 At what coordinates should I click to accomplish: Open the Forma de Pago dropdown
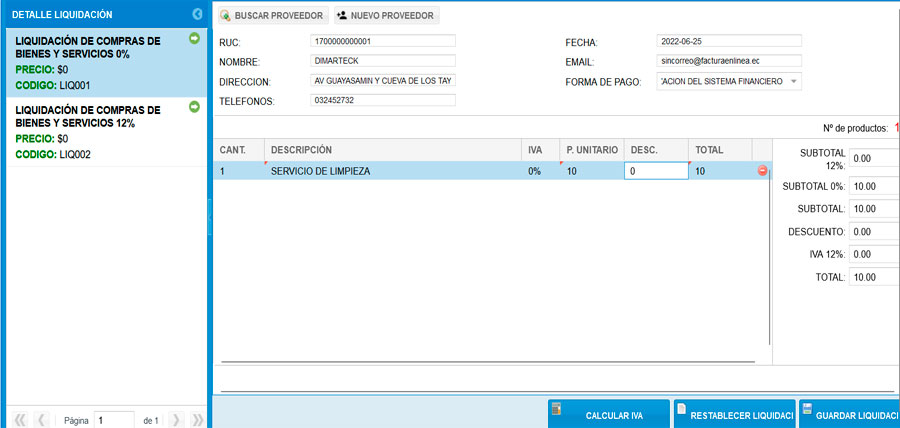(794, 81)
